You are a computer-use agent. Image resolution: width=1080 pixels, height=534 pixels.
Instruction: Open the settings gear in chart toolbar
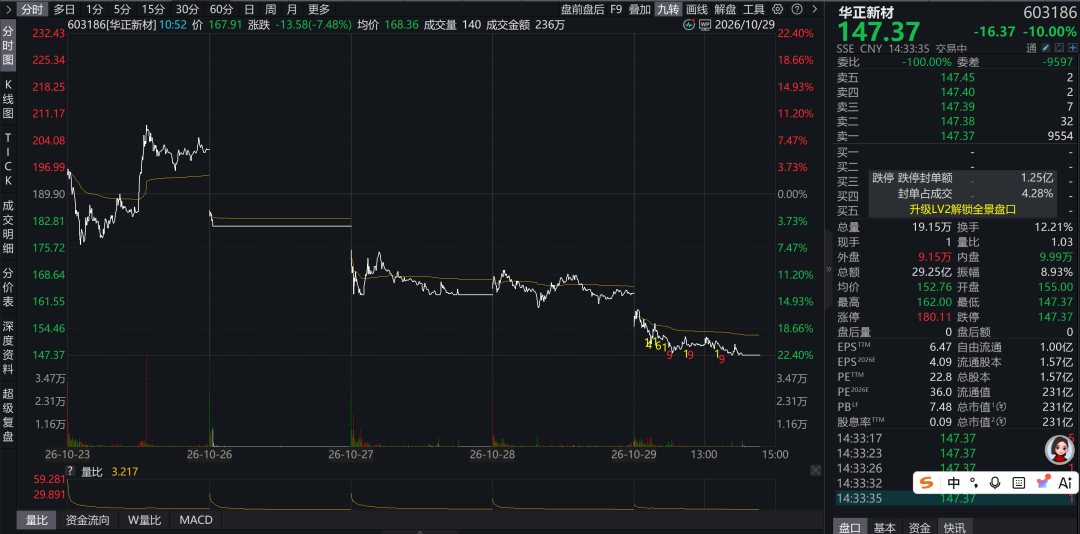point(778,10)
